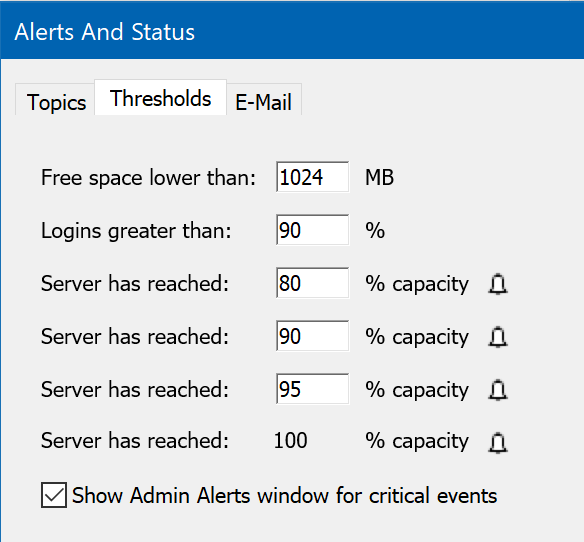Click the bell icon for 90% capacity
The width and height of the screenshot is (584, 542).
coord(498,337)
